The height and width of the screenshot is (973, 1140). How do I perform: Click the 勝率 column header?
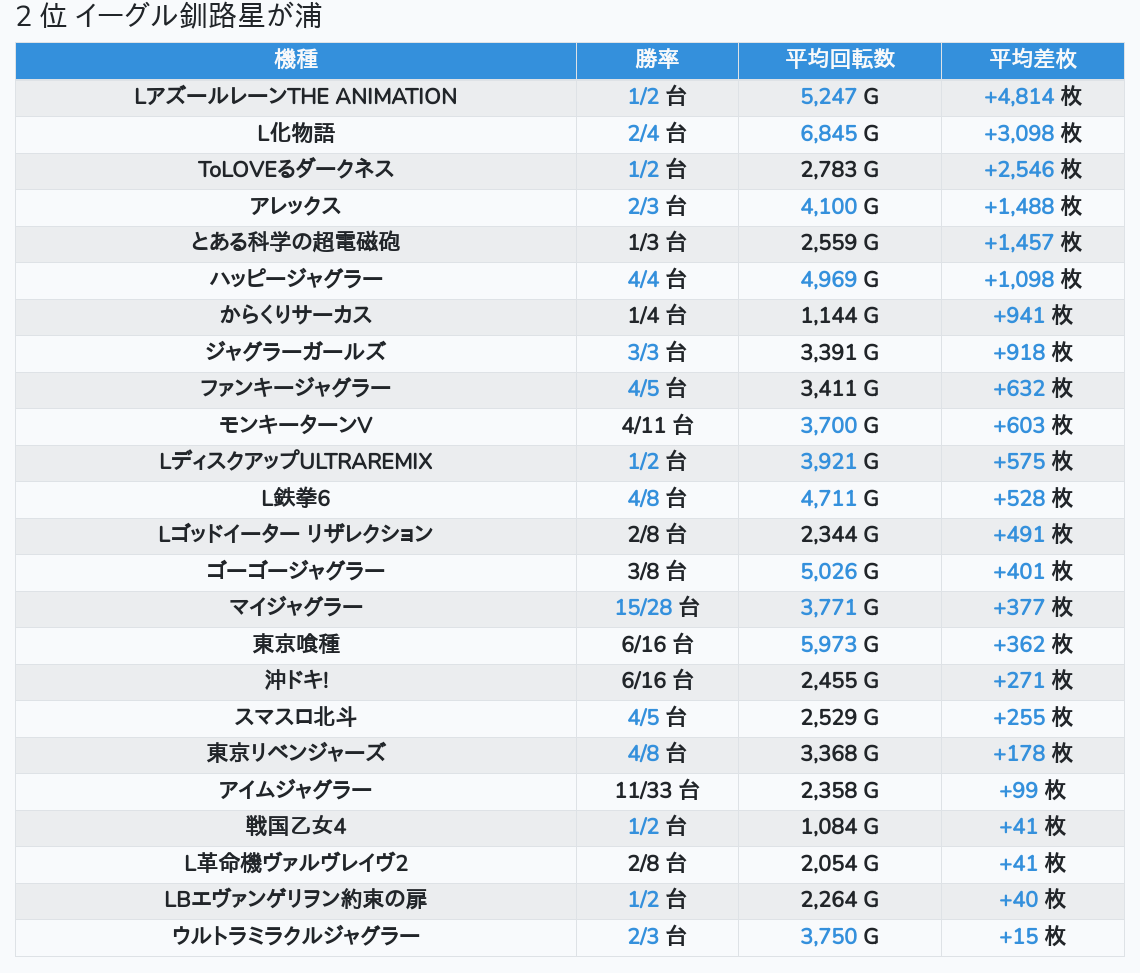pos(657,60)
